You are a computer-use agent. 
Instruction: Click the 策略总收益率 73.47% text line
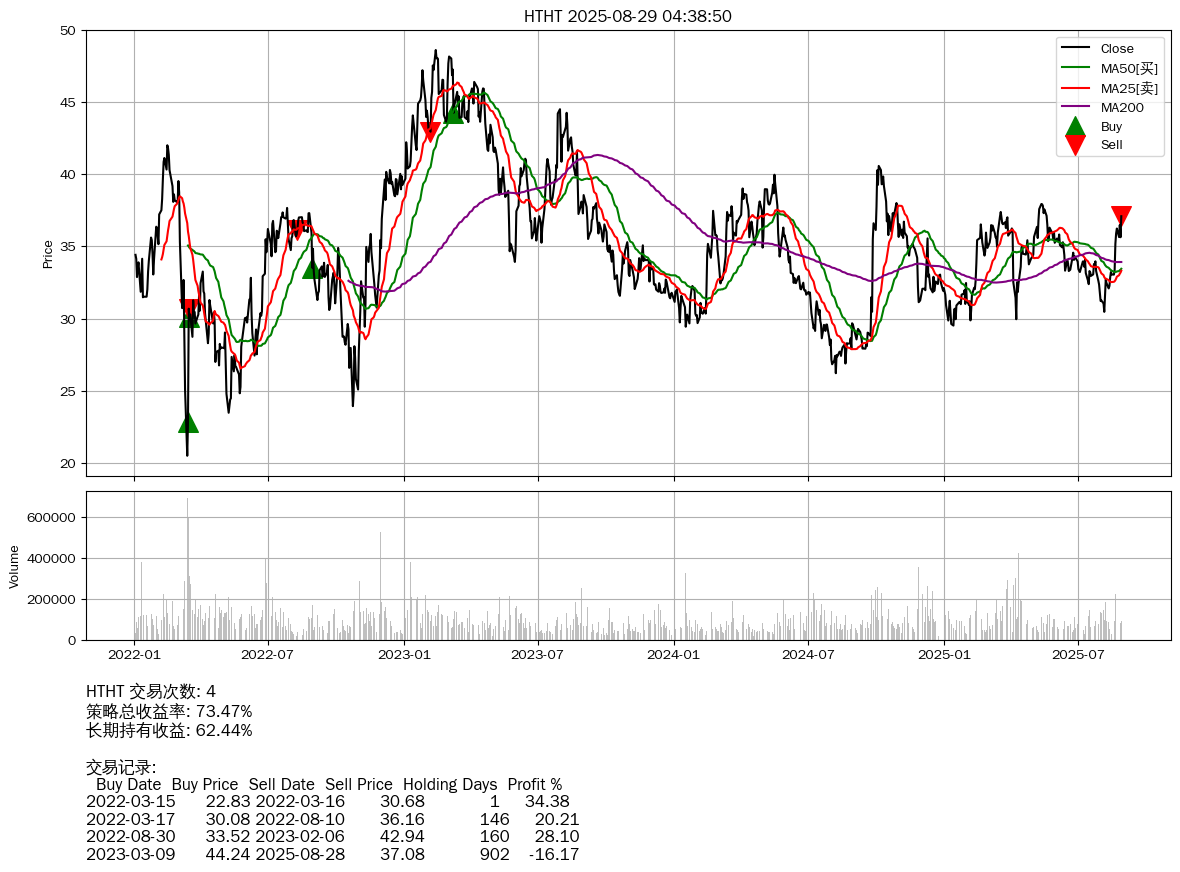(x=169, y=711)
